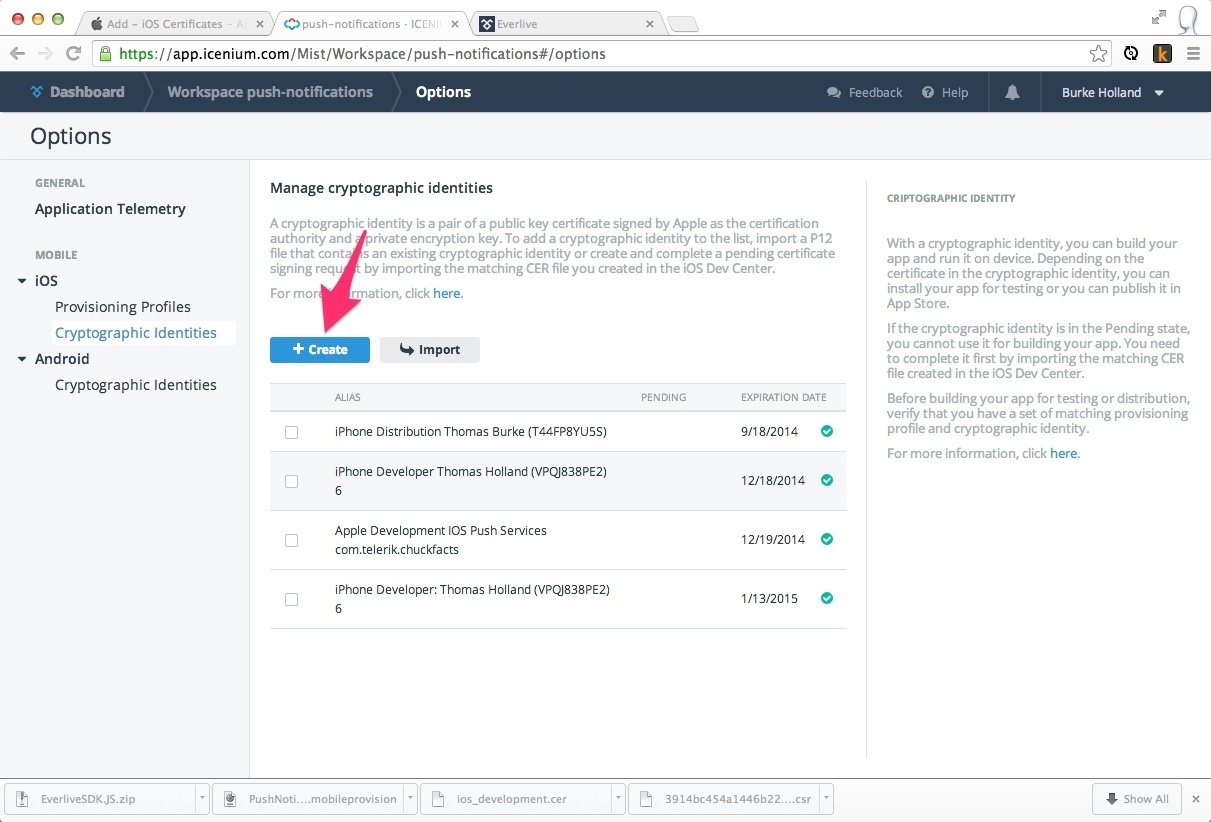Click the notification bell icon
This screenshot has height=822, width=1211.
point(1012,92)
